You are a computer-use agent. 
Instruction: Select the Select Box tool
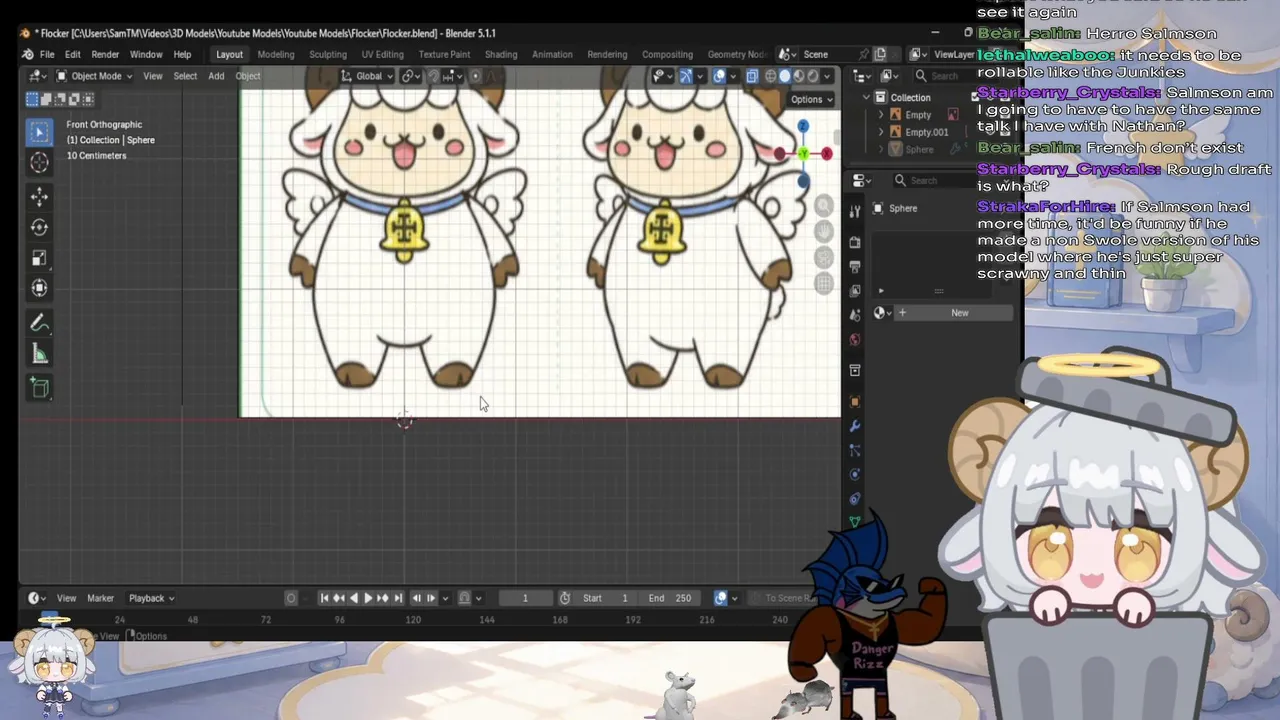click(x=40, y=132)
